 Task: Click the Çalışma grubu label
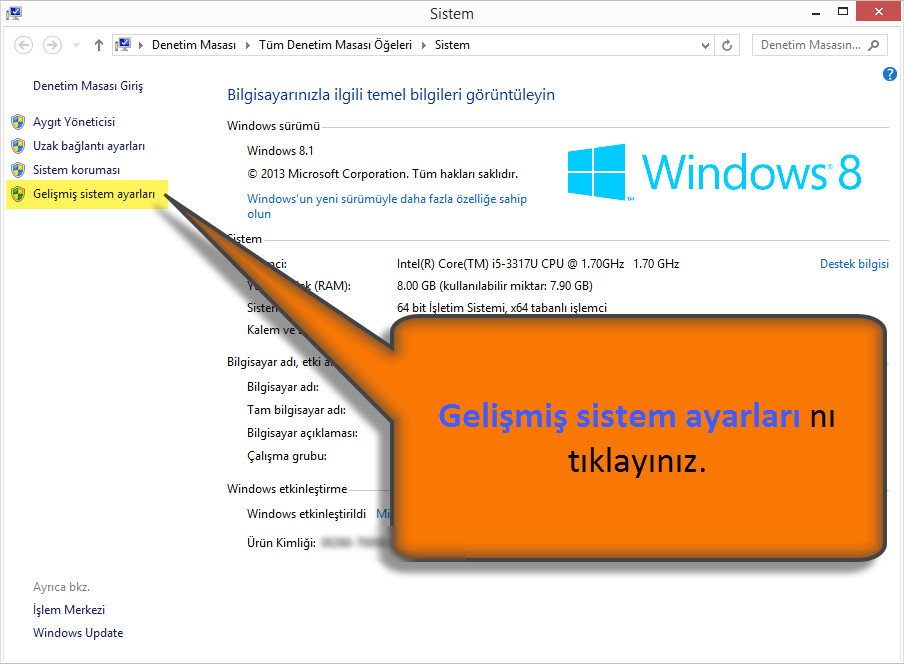tap(287, 456)
